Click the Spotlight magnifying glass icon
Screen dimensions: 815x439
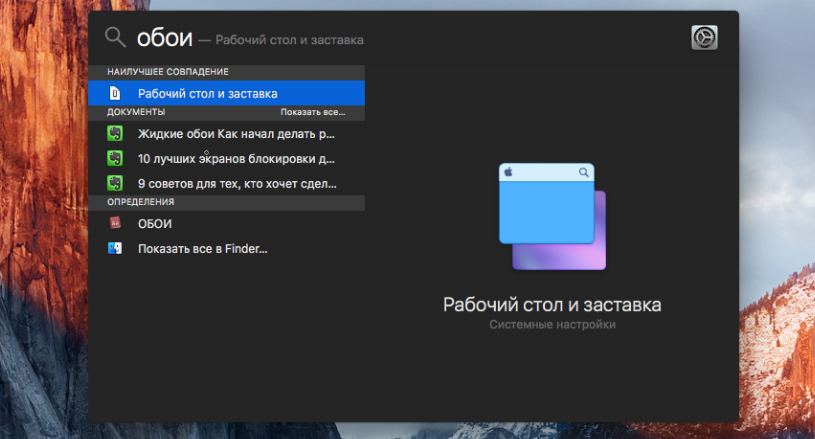point(115,37)
